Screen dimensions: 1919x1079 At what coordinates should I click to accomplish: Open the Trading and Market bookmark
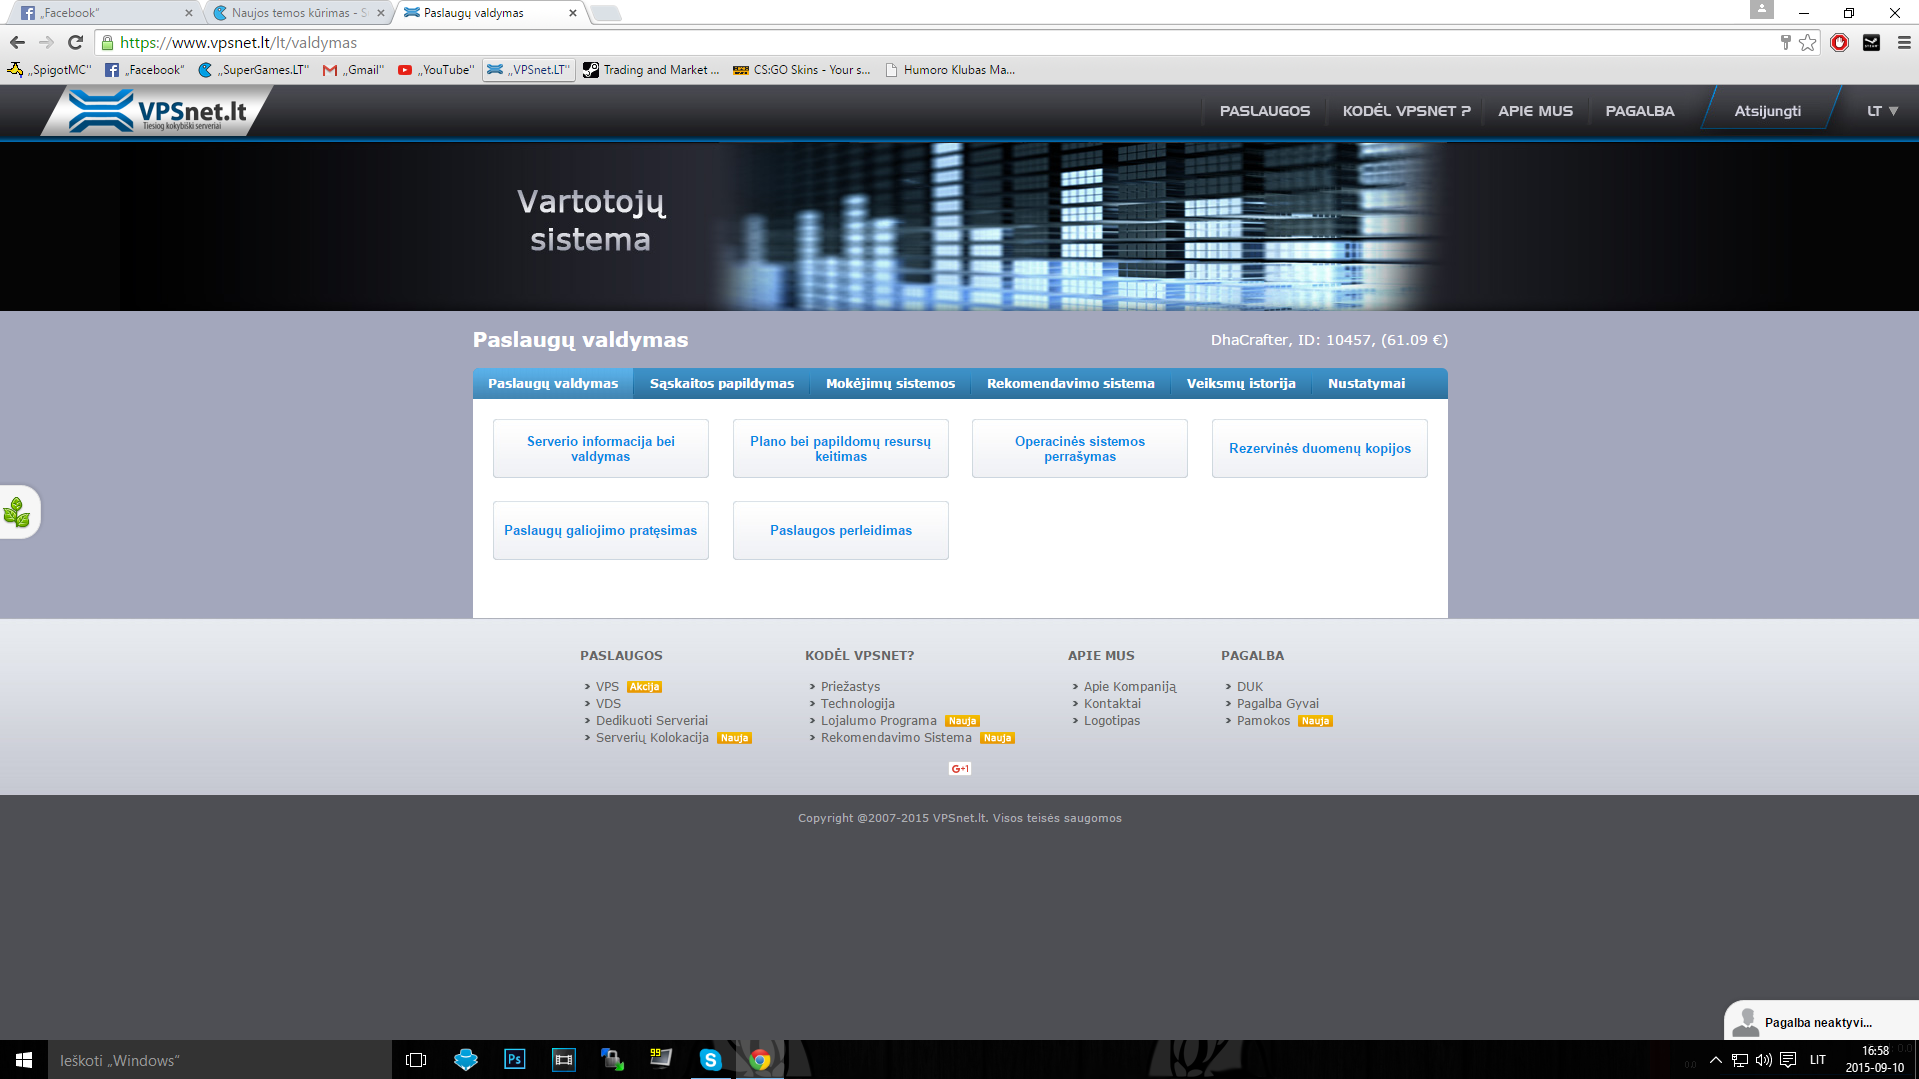[651, 70]
